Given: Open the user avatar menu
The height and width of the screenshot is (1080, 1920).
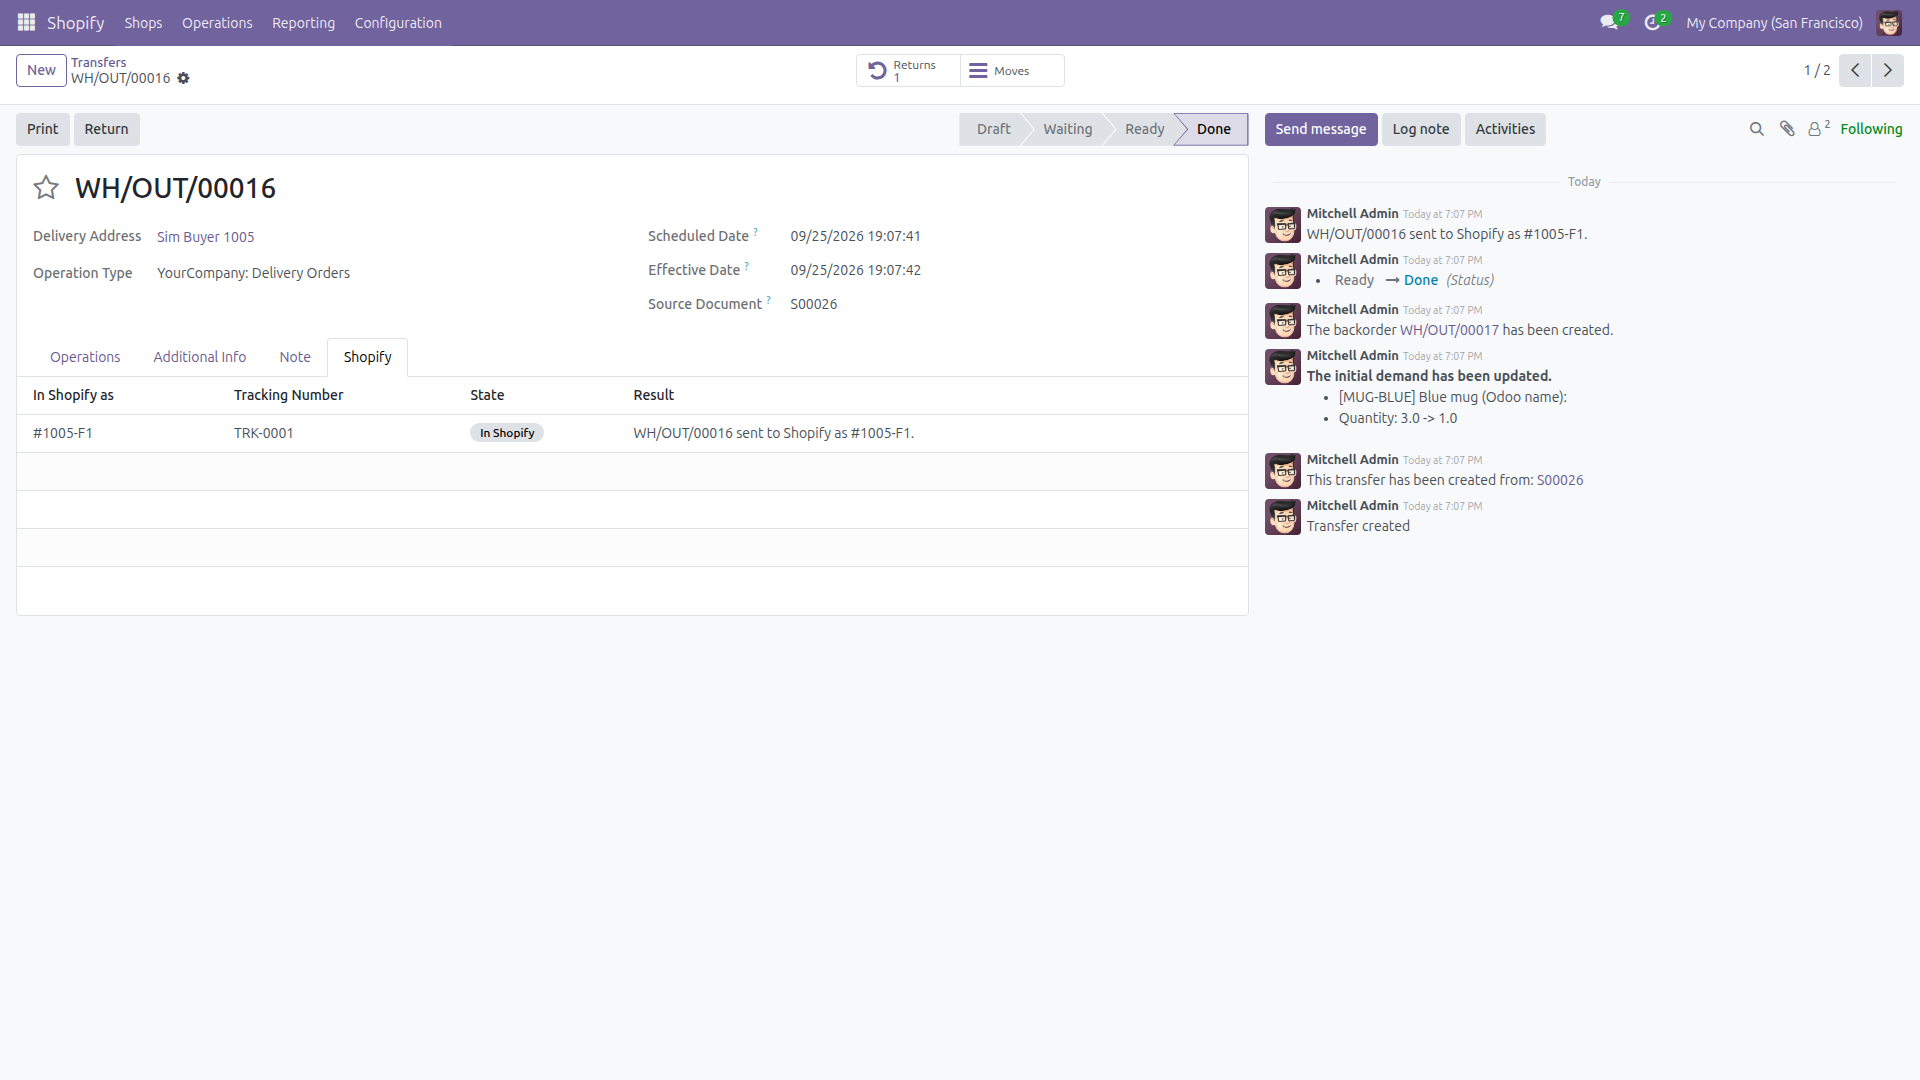Looking at the screenshot, I should point(1889,22).
